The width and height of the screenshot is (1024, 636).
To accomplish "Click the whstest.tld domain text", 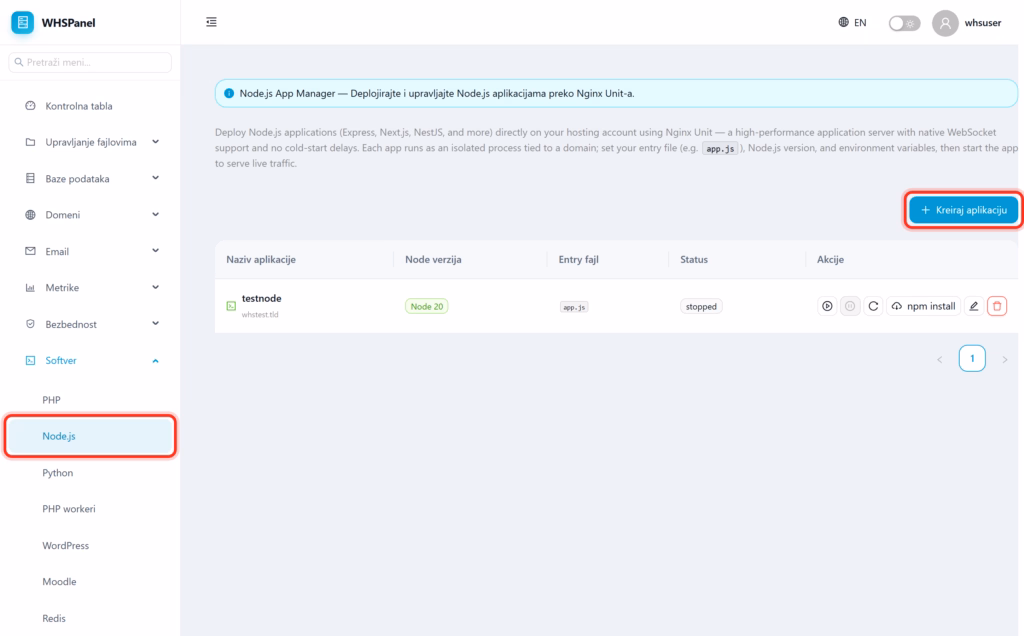I will 260,314.
